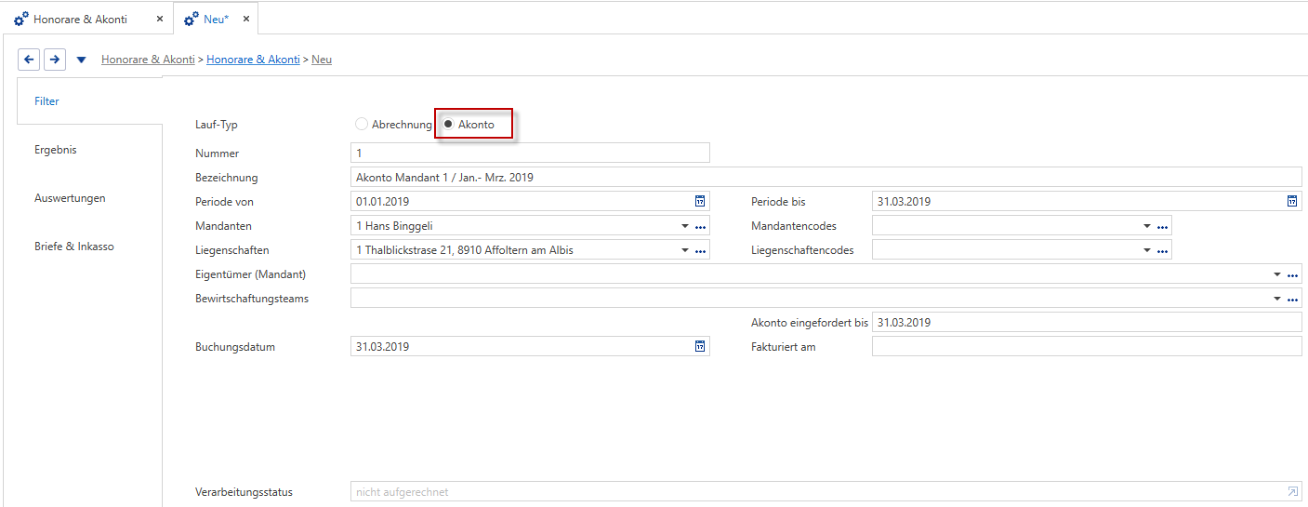Open Eigentümer (Mandant) selection via ellipsis
The image size is (1308, 507).
click(1293, 274)
